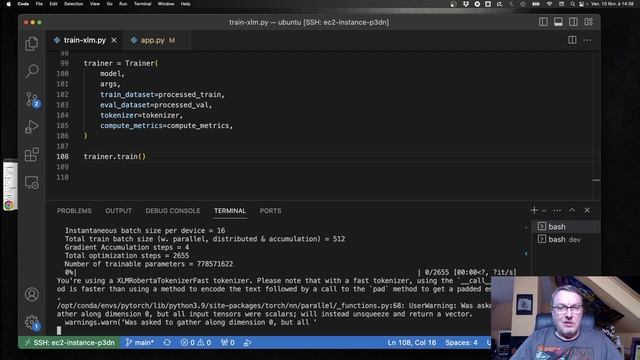The height and width of the screenshot is (360, 640).
Task: Select the first bash terminal
Action: click(566, 227)
